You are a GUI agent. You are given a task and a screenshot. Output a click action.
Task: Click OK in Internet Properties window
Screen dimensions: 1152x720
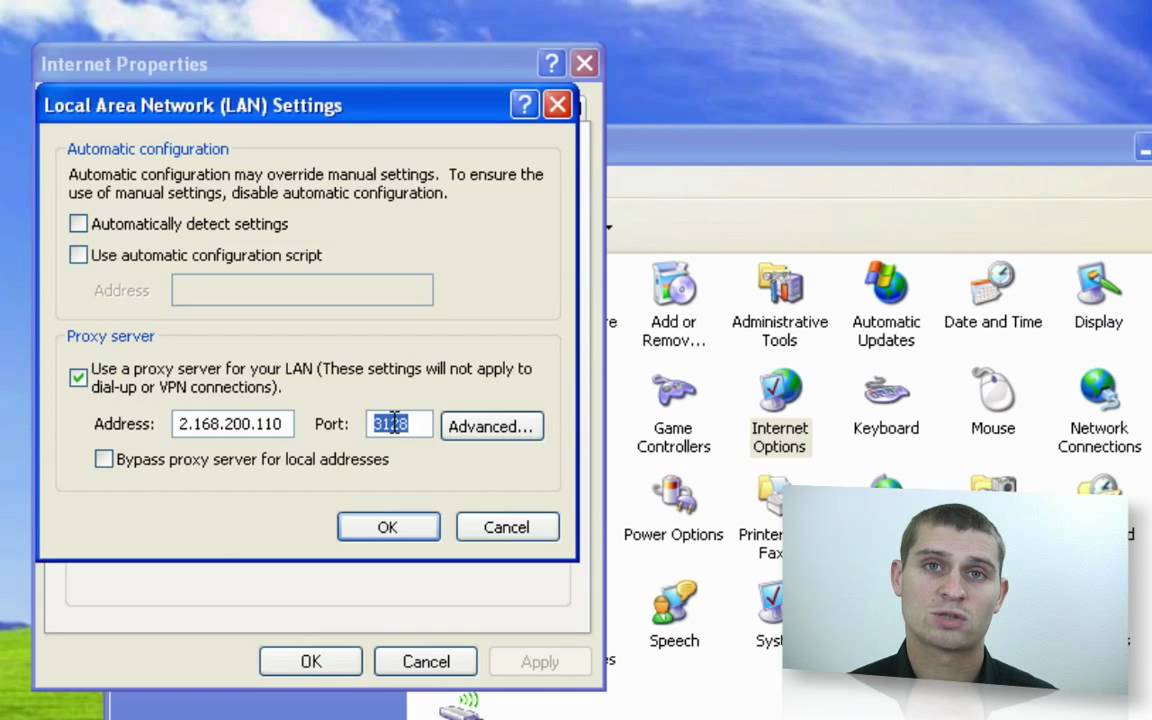point(311,661)
